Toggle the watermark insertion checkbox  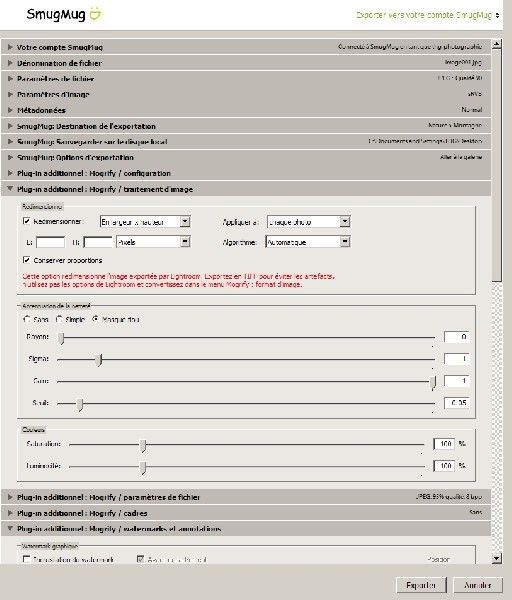click(x=26, y=559)
